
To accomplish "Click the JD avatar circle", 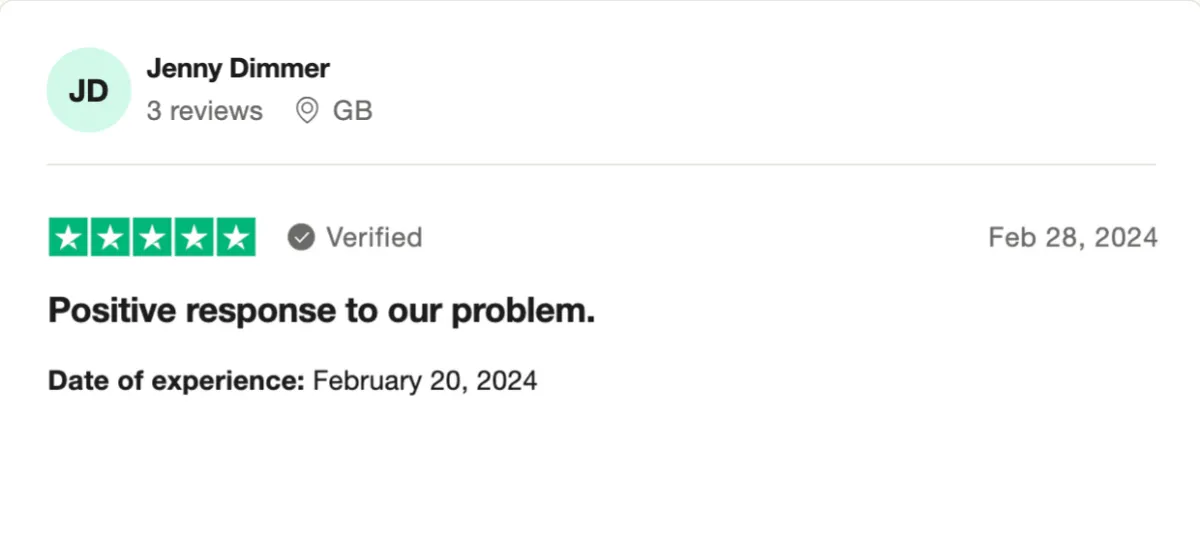I will click(89, 90).
